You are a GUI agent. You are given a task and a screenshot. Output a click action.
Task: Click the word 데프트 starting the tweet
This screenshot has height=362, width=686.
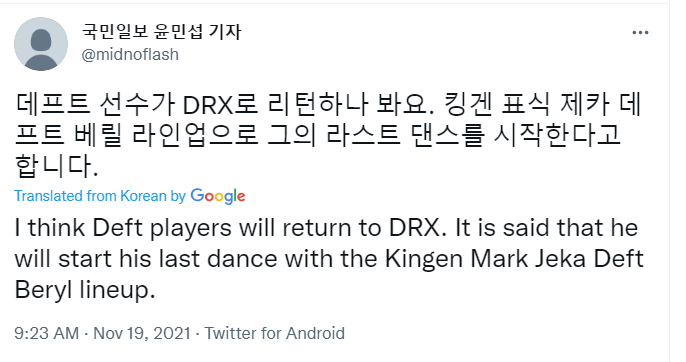[52, 105]
